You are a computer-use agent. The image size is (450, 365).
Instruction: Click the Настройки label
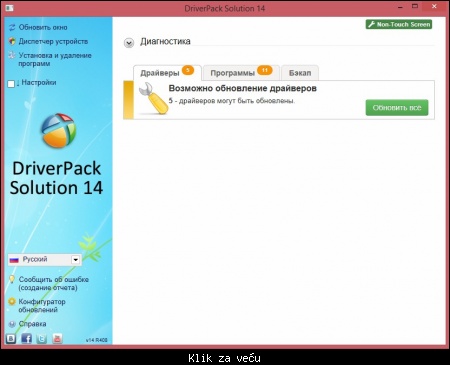point(39,82)
